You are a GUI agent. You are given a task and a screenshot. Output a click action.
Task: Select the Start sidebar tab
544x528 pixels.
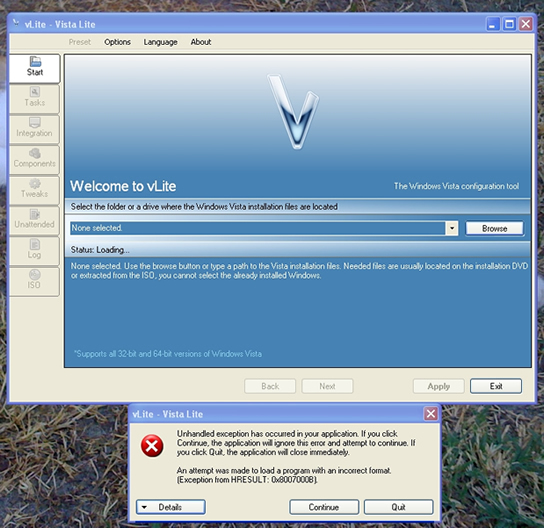coord(34,68)
